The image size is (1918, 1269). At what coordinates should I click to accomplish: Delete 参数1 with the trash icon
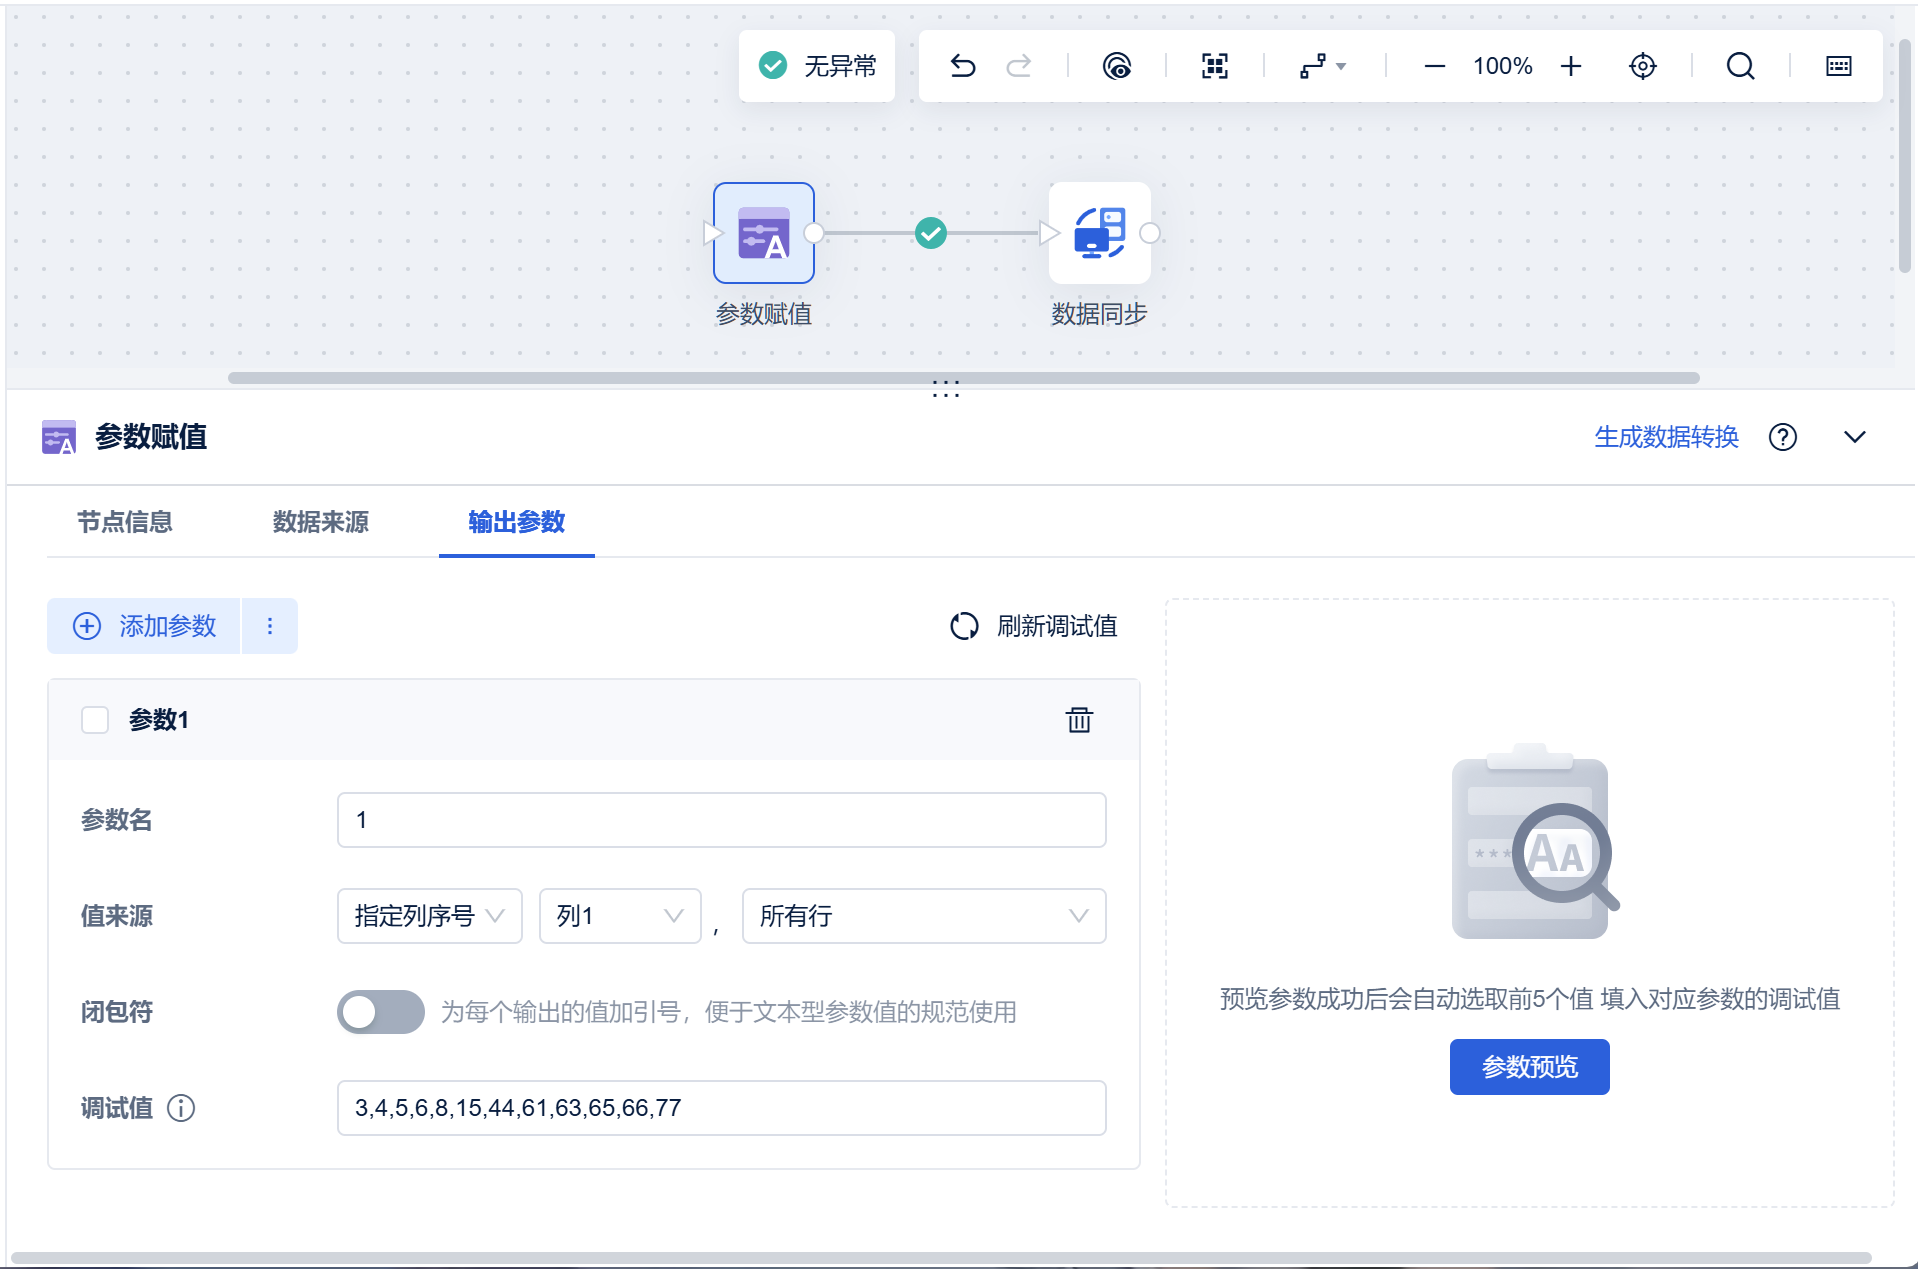[1079, 720]
